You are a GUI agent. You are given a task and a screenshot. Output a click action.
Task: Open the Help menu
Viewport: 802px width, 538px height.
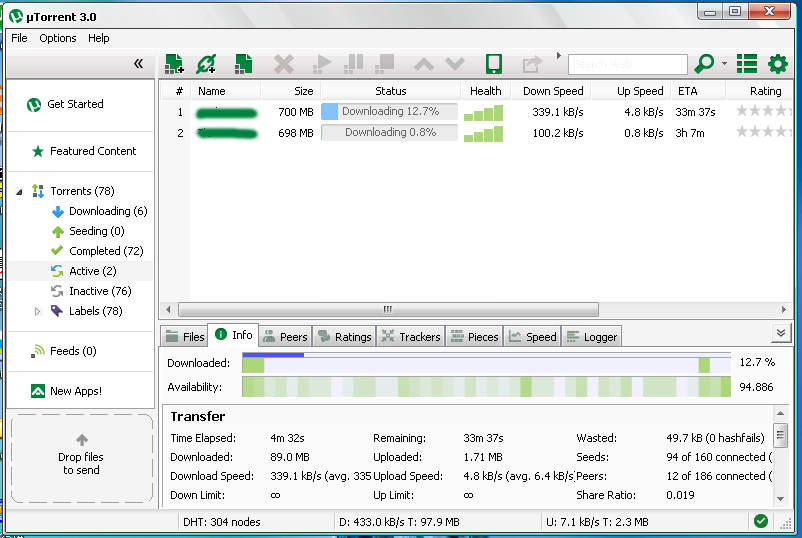99,38
